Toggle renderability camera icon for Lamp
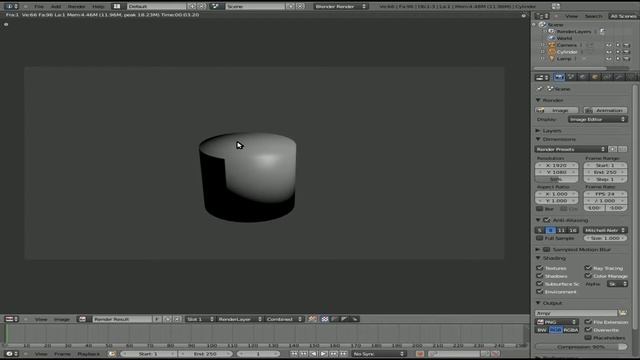Screen dimensions: 640x360 (627, 58)
